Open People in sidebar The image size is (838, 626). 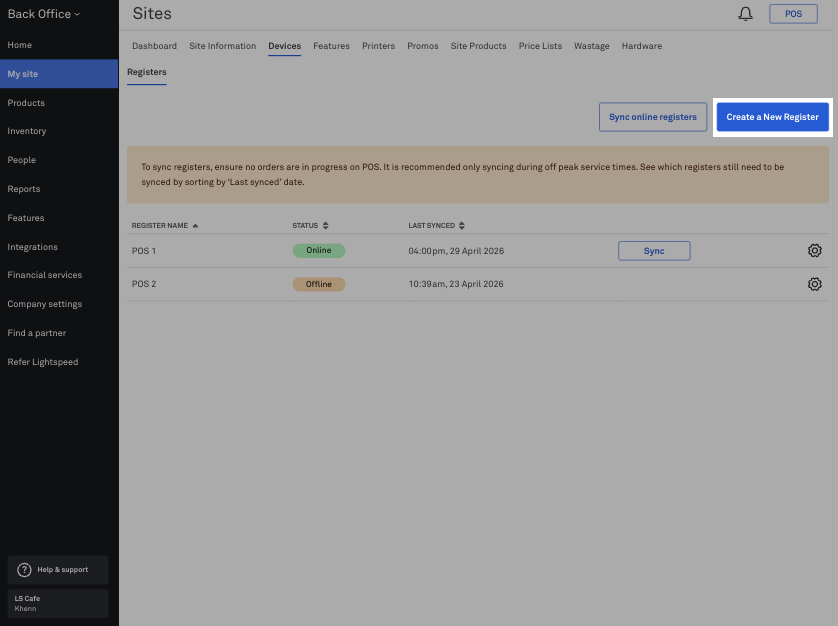tap(59, 160)
